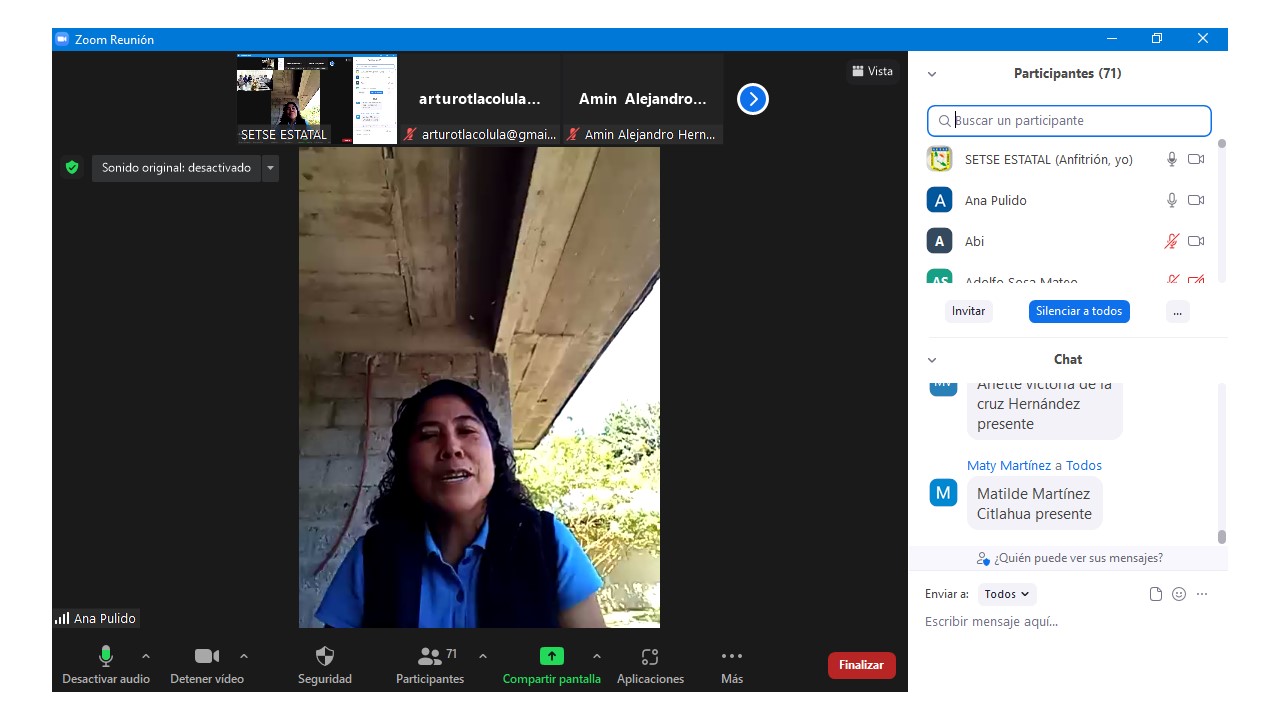Open ¿Quién puede ver sus mensajes? info
This screenshot has width=1280, height=720.
coord(1069,558)
